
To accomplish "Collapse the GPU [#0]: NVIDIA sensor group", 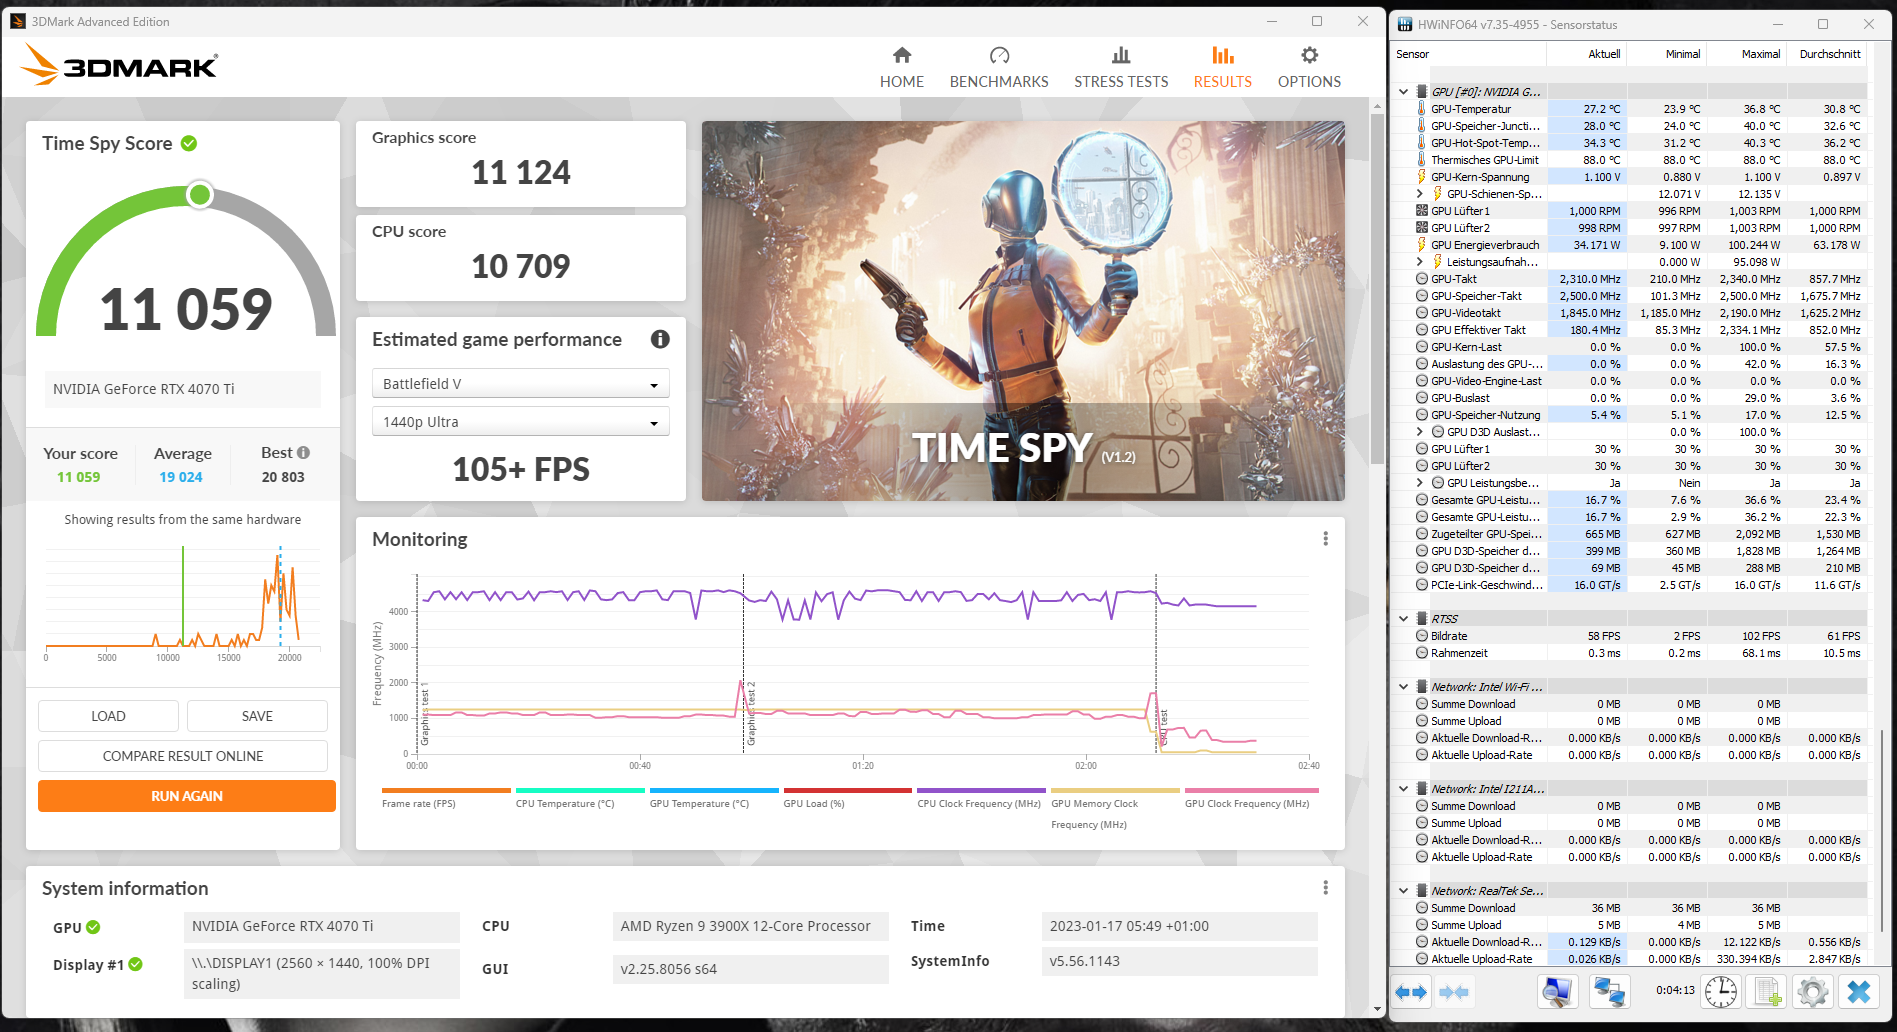I will (1403, 92).
